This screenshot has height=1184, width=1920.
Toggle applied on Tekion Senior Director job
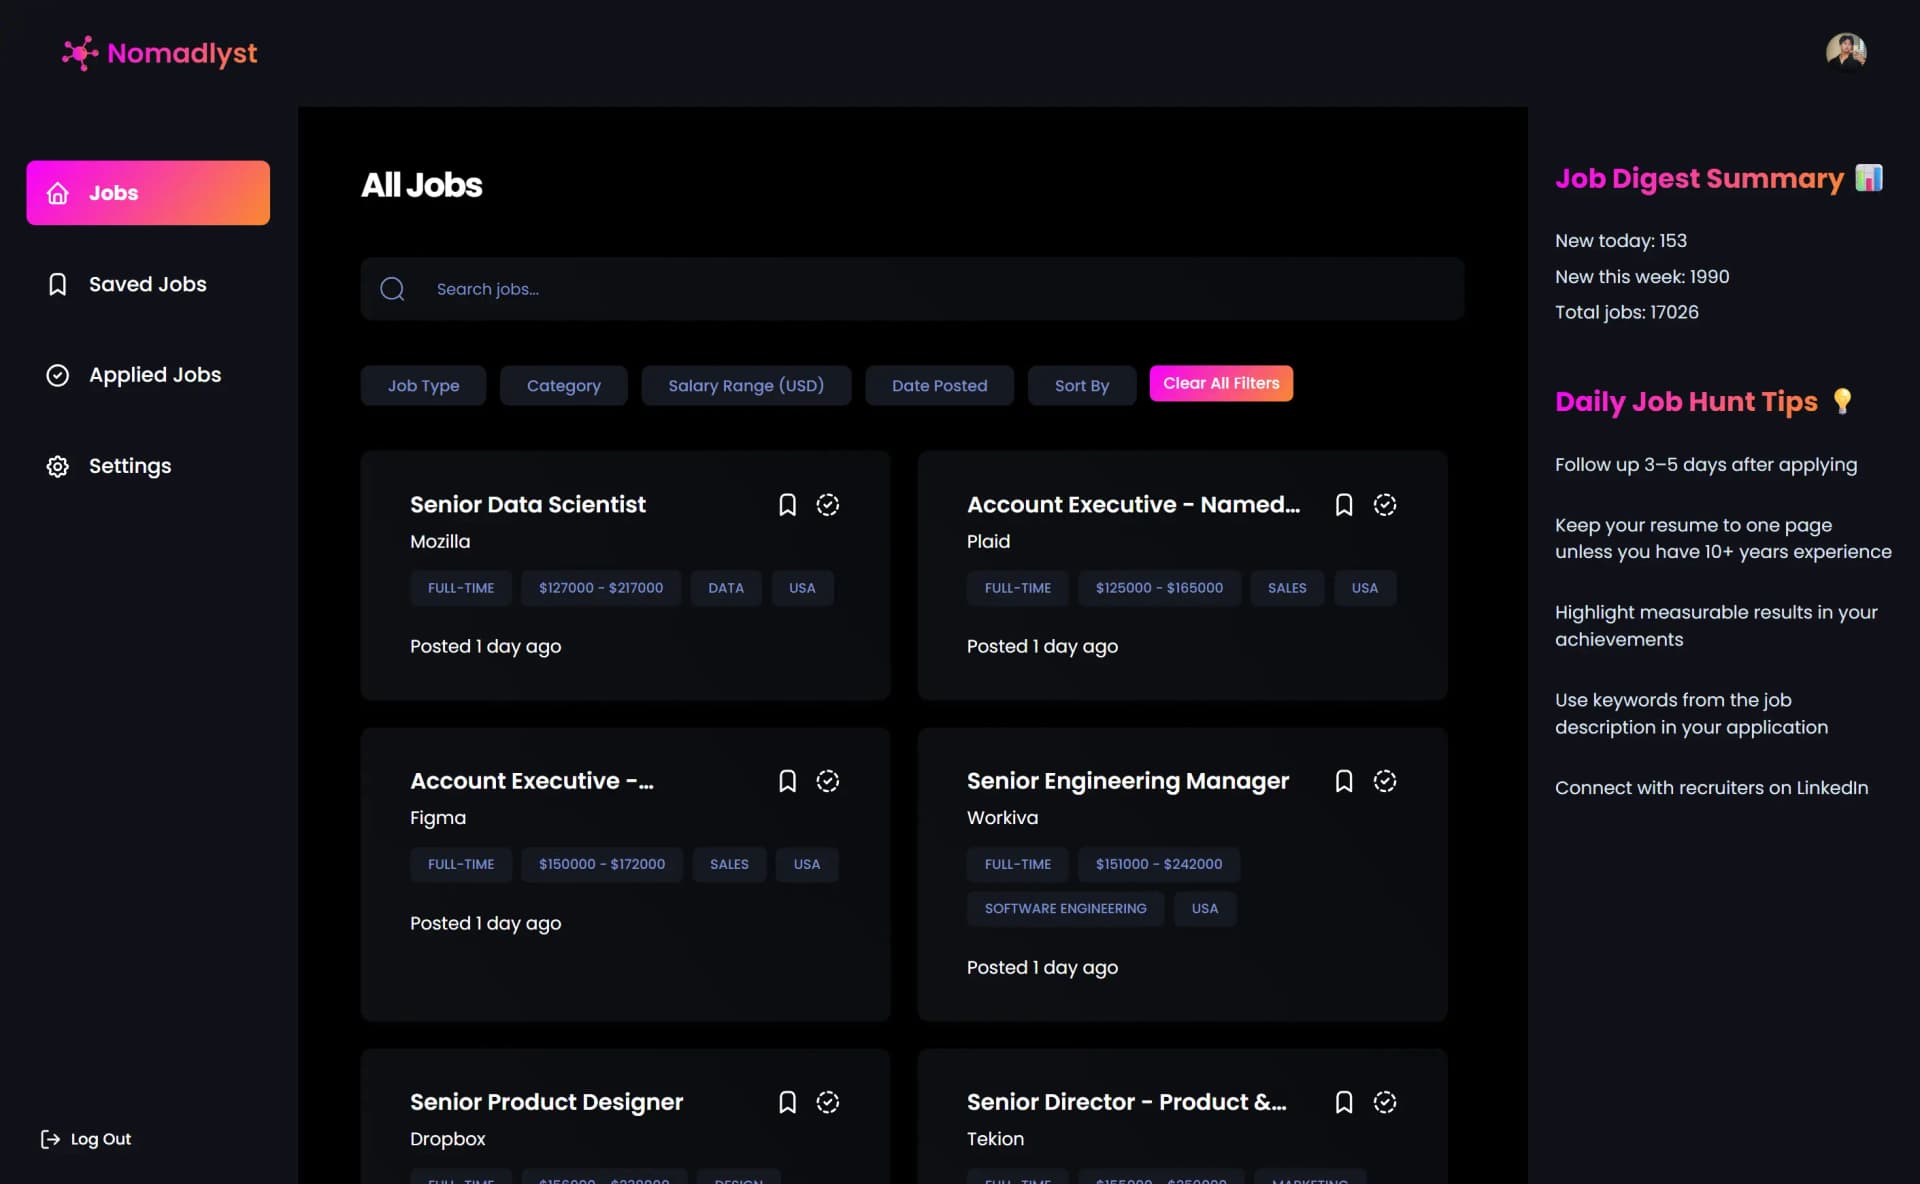(1385, 1102)
